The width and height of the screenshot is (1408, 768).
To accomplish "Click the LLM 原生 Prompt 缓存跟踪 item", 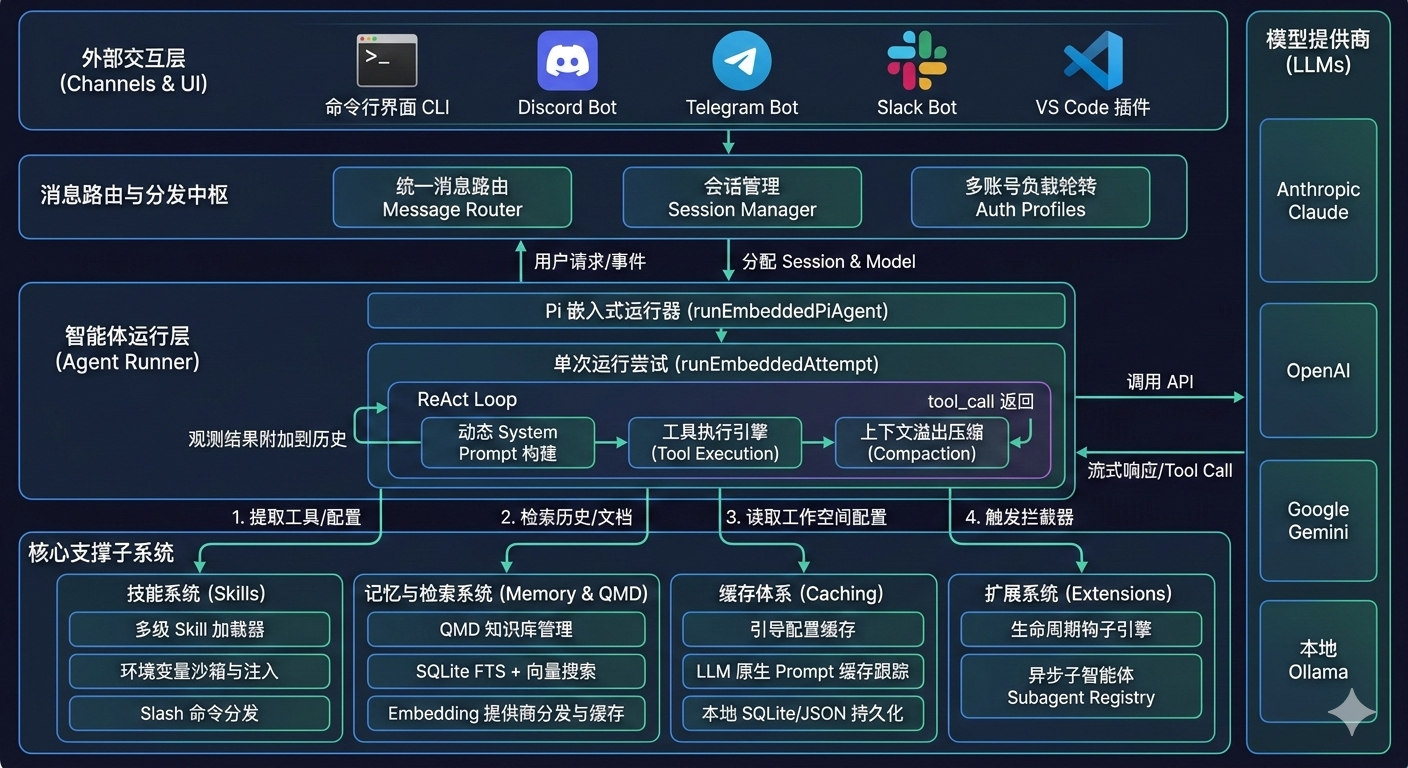I will (x=803, y=671).
